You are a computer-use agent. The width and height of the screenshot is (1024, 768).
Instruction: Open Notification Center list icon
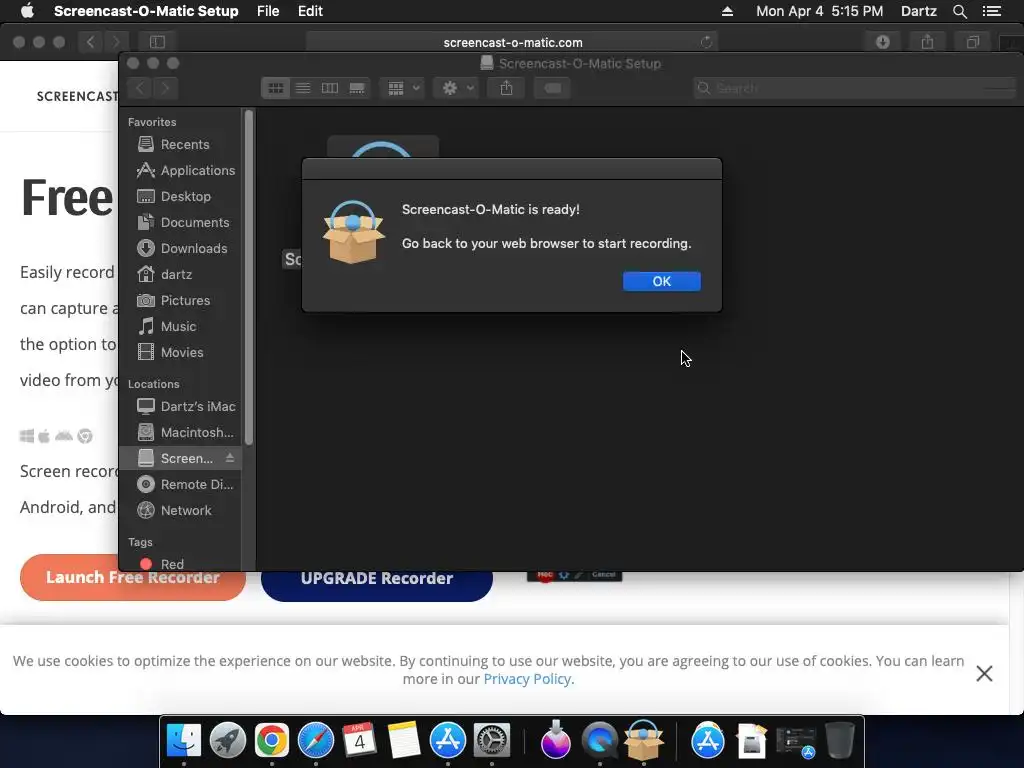[x=992, y=11]
